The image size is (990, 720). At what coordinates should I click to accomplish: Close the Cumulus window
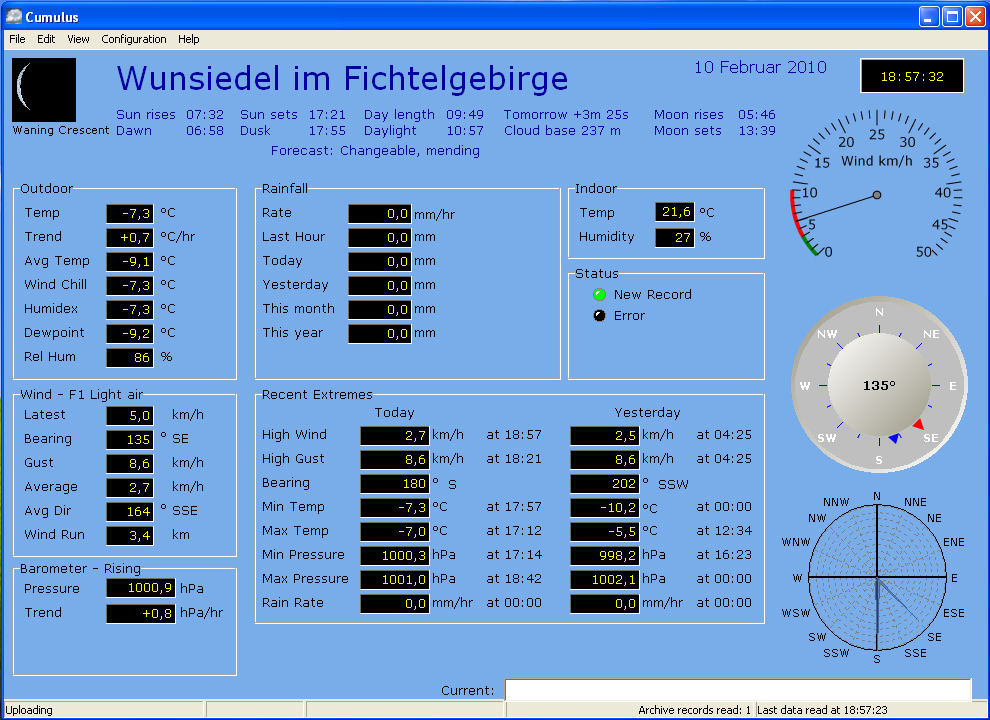point(974,16)
